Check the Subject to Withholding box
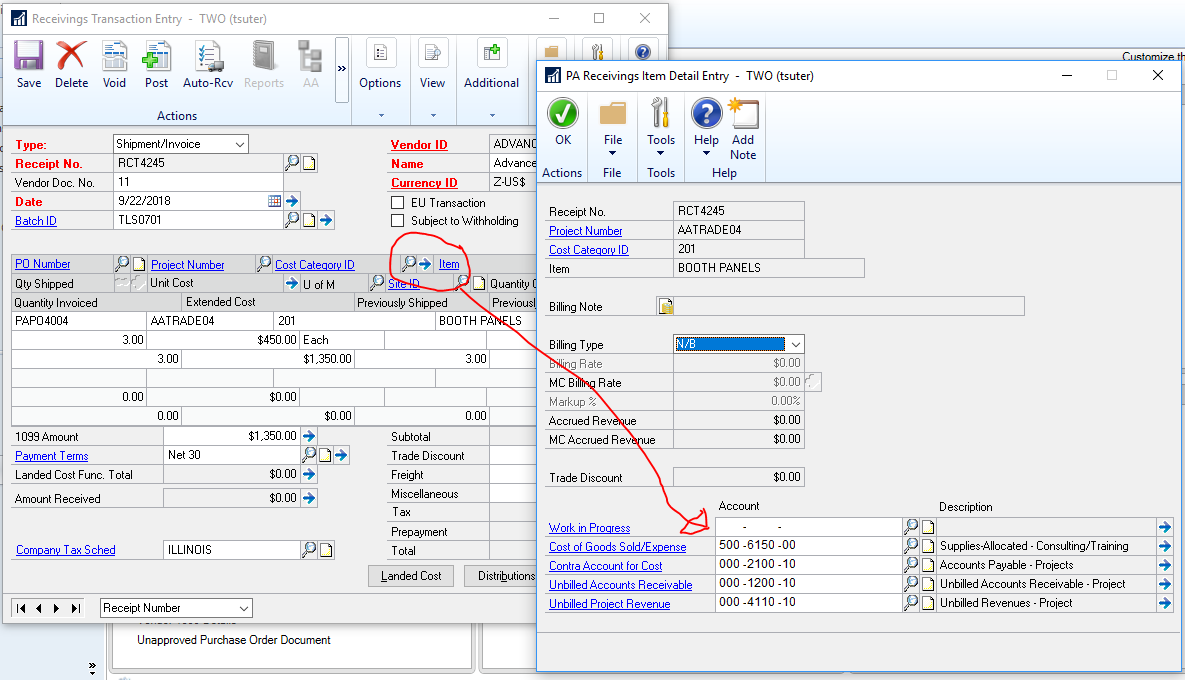The image size is (1185, 680). (398, 221)
